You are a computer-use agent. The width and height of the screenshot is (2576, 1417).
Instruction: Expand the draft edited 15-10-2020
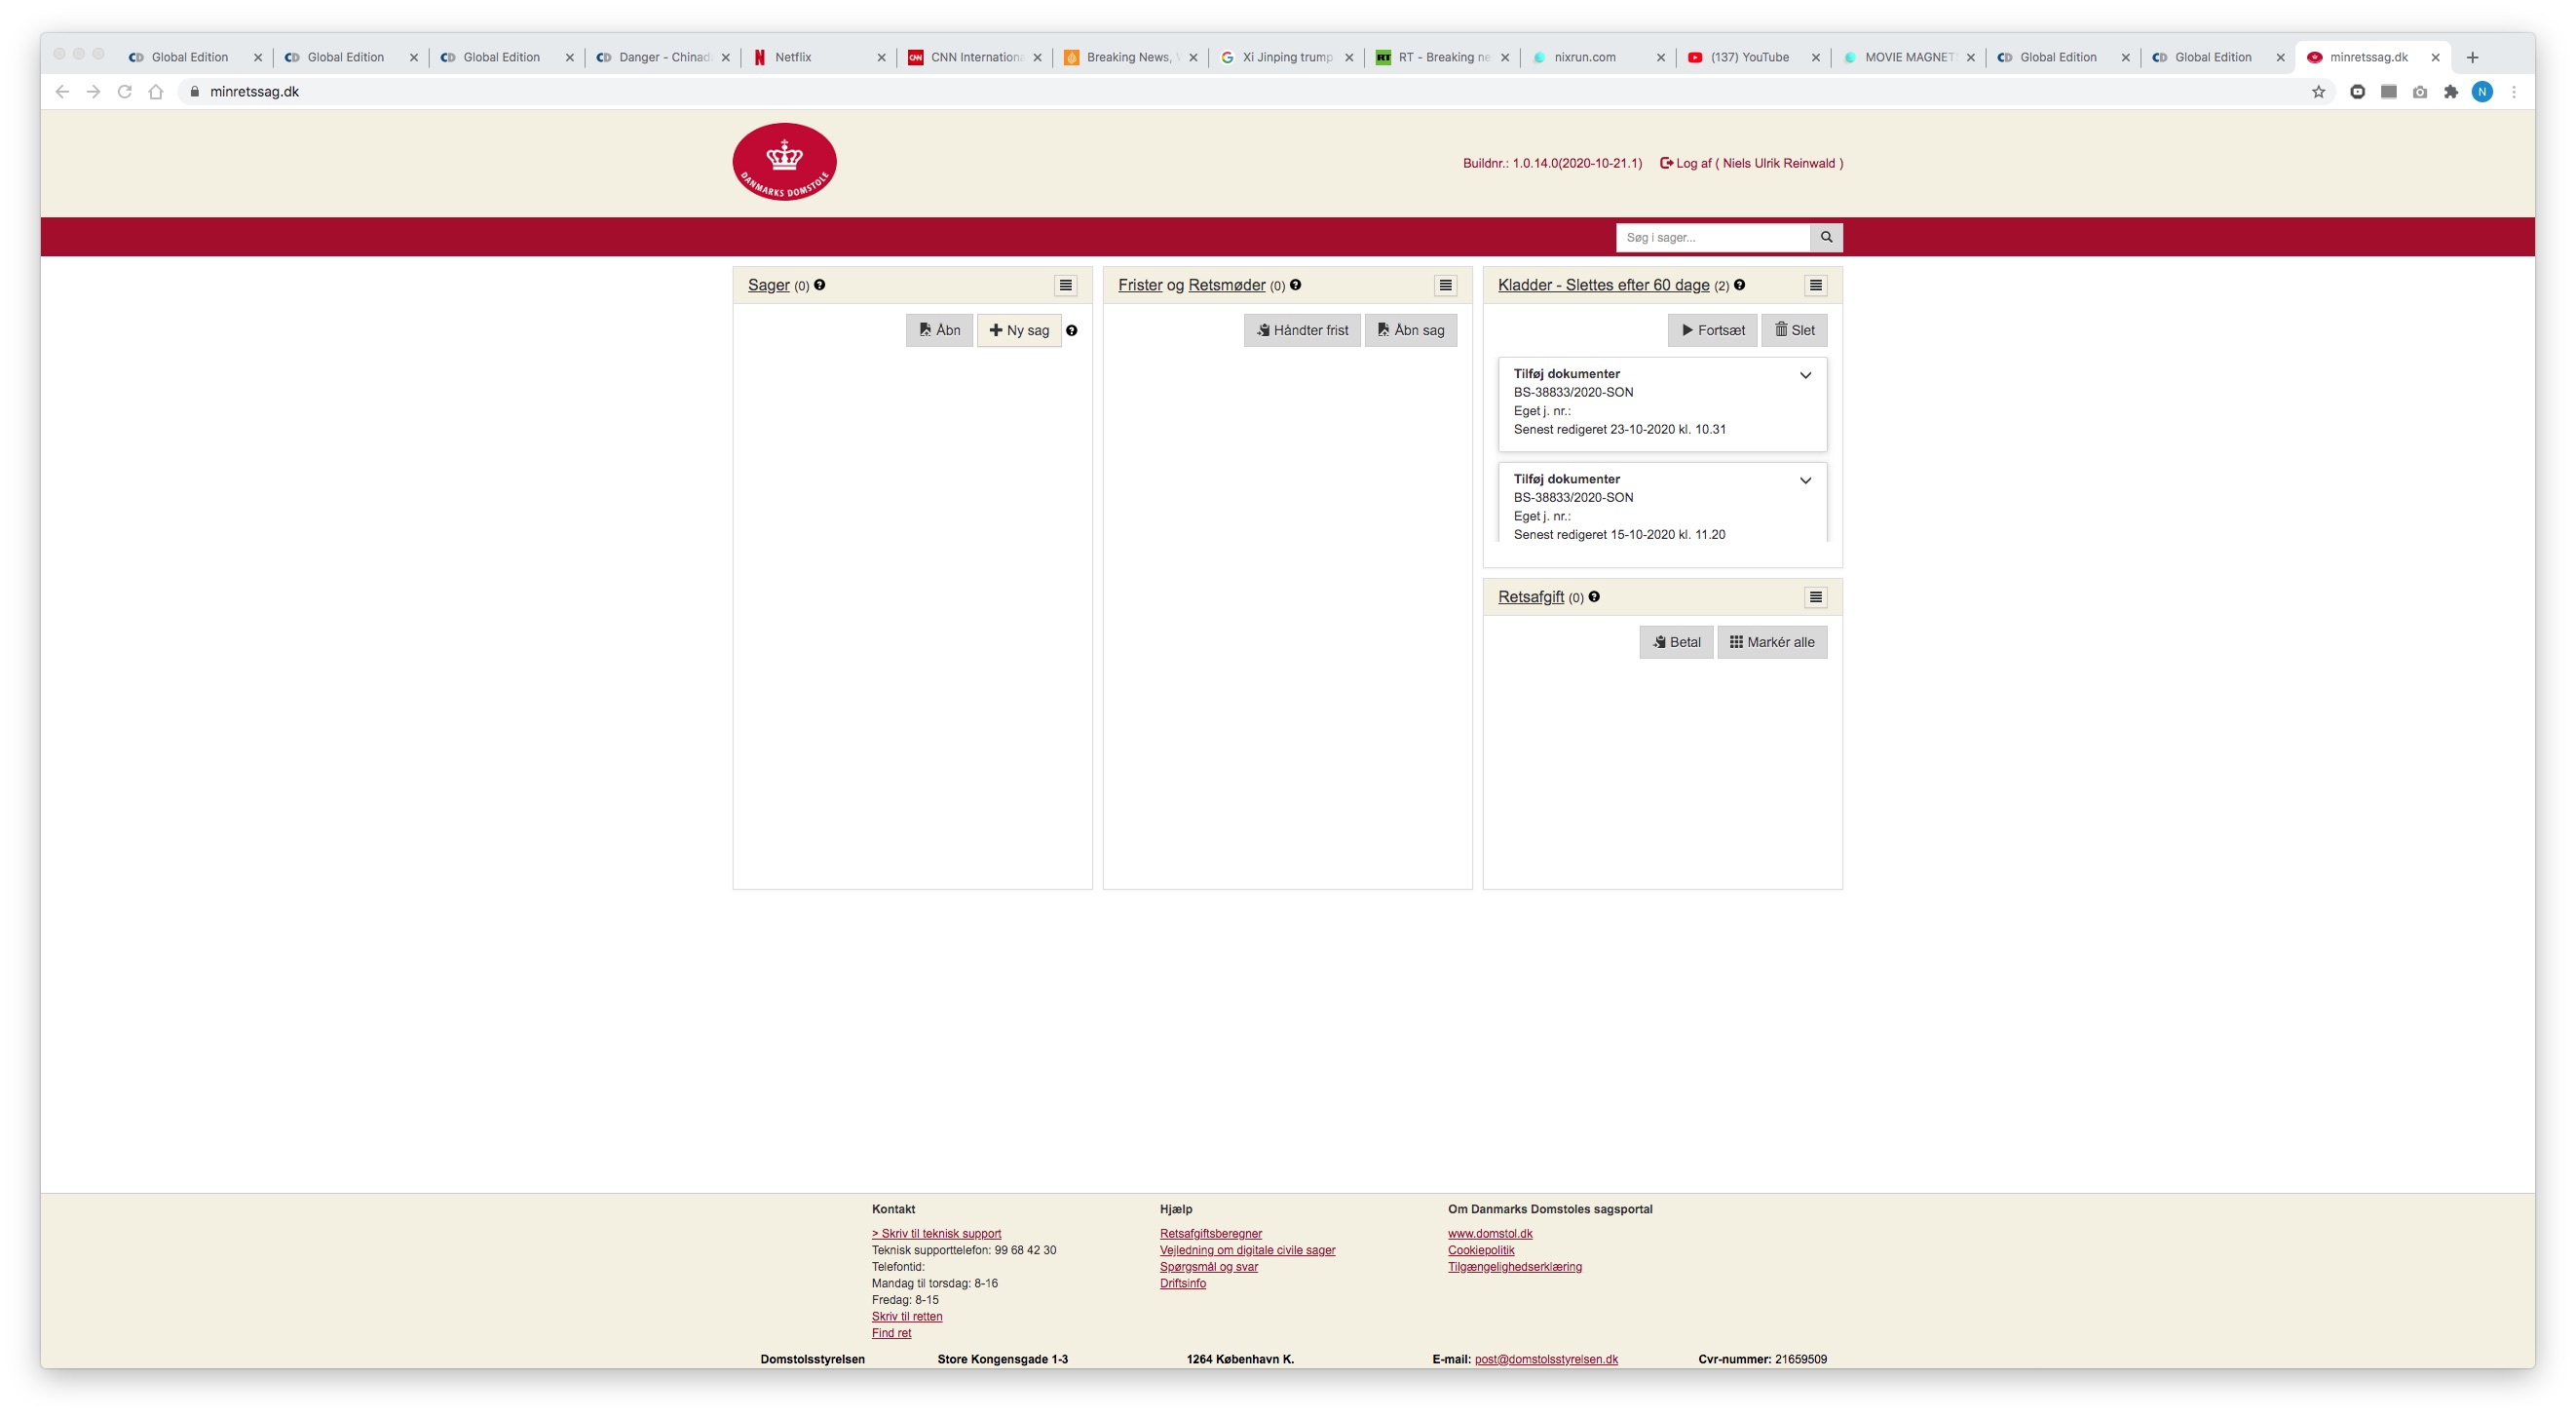coord(1806,481)
